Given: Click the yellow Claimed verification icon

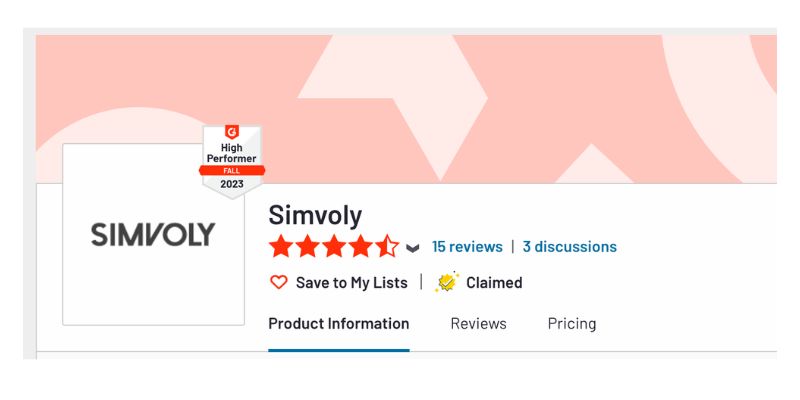Looking at the screenshot, I should 446,282.
